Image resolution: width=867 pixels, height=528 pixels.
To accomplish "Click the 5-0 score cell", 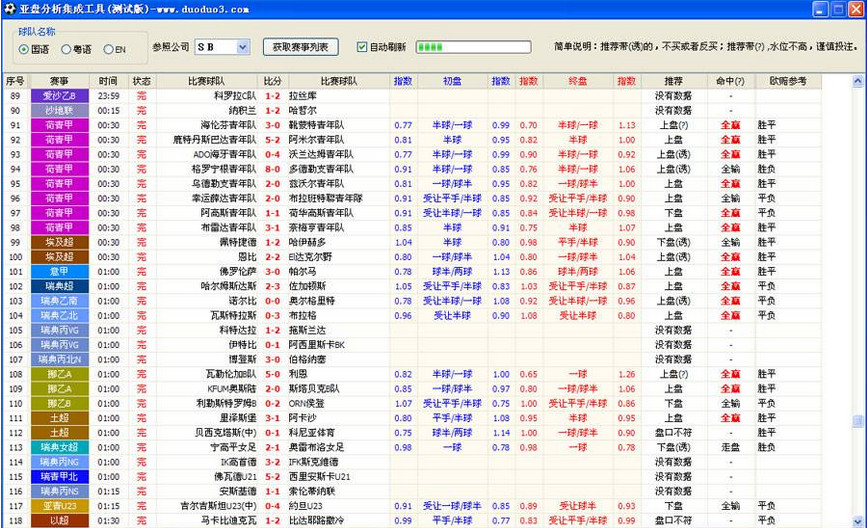I will click(273, 374).
